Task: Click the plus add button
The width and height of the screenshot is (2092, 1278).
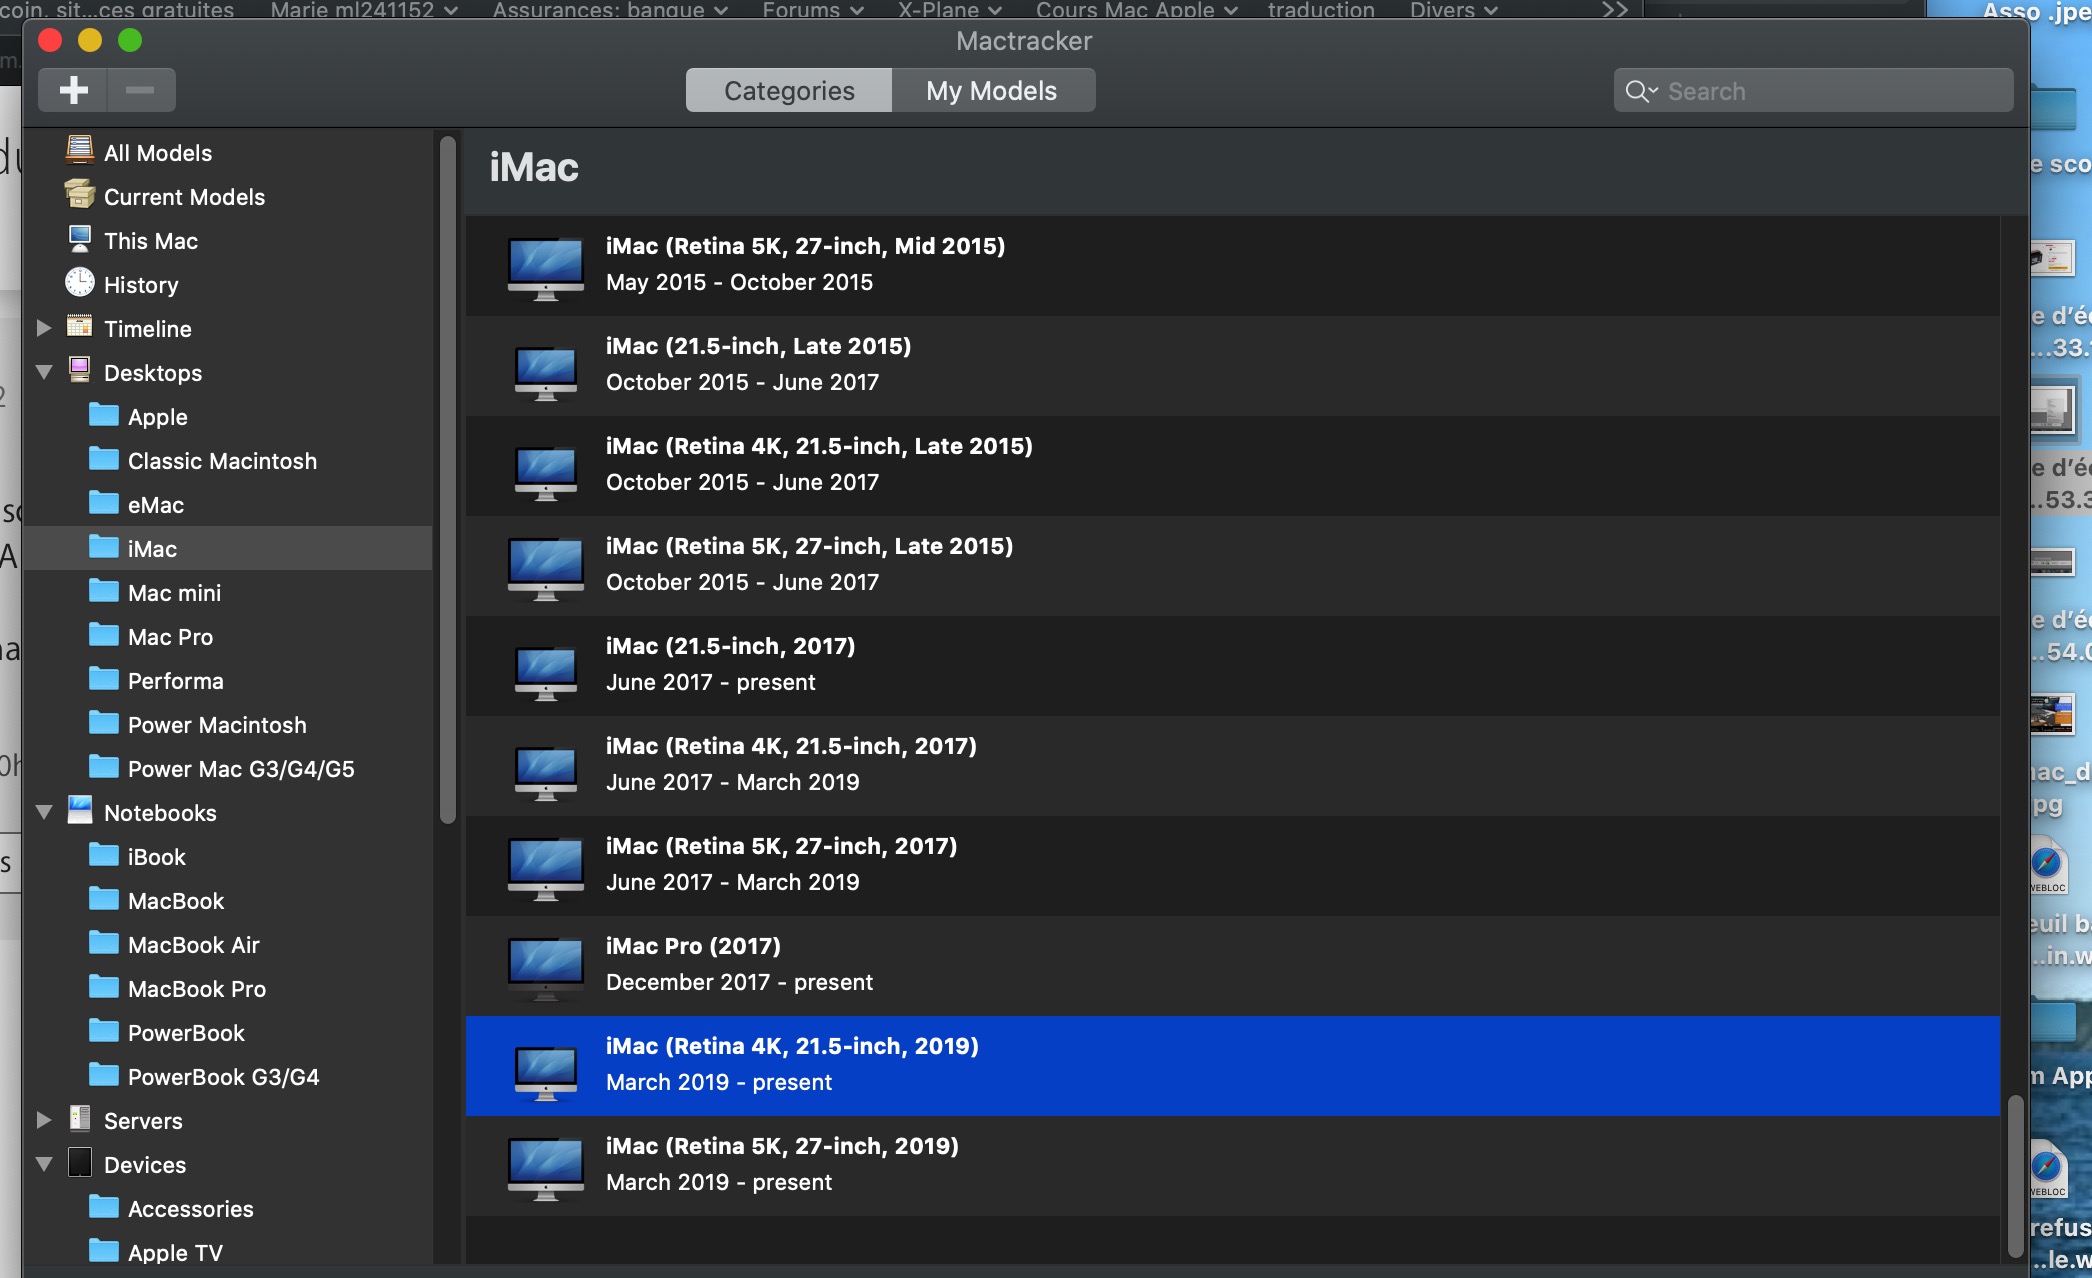Action: point(73,90)
